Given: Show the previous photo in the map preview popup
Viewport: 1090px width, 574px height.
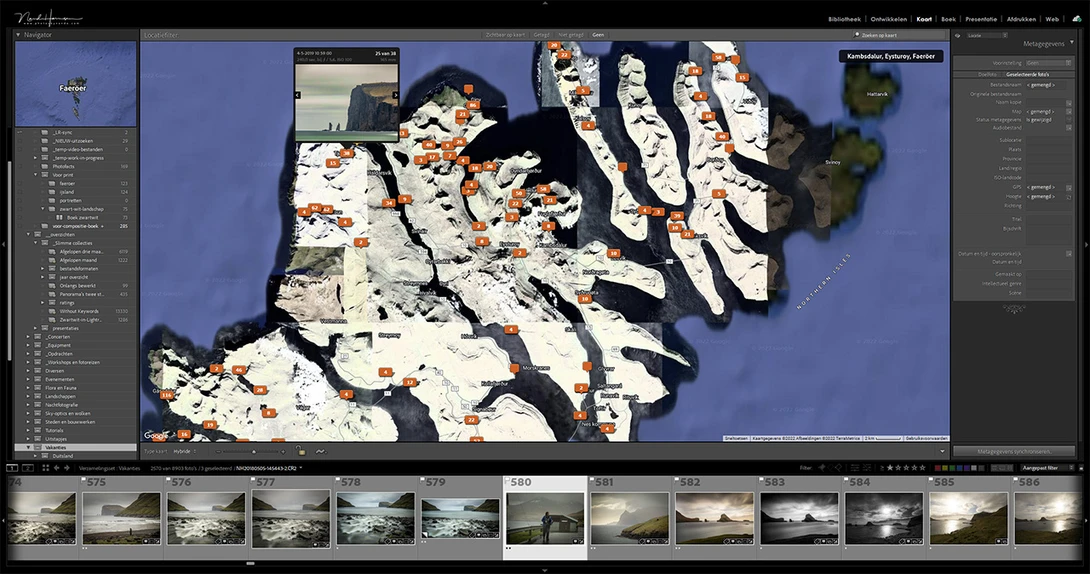Looking at the screenshot, I should [298, 95].
